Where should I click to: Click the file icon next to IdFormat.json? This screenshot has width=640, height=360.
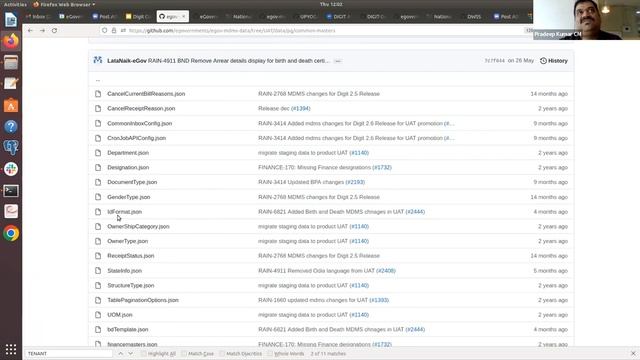coord(98,212)
